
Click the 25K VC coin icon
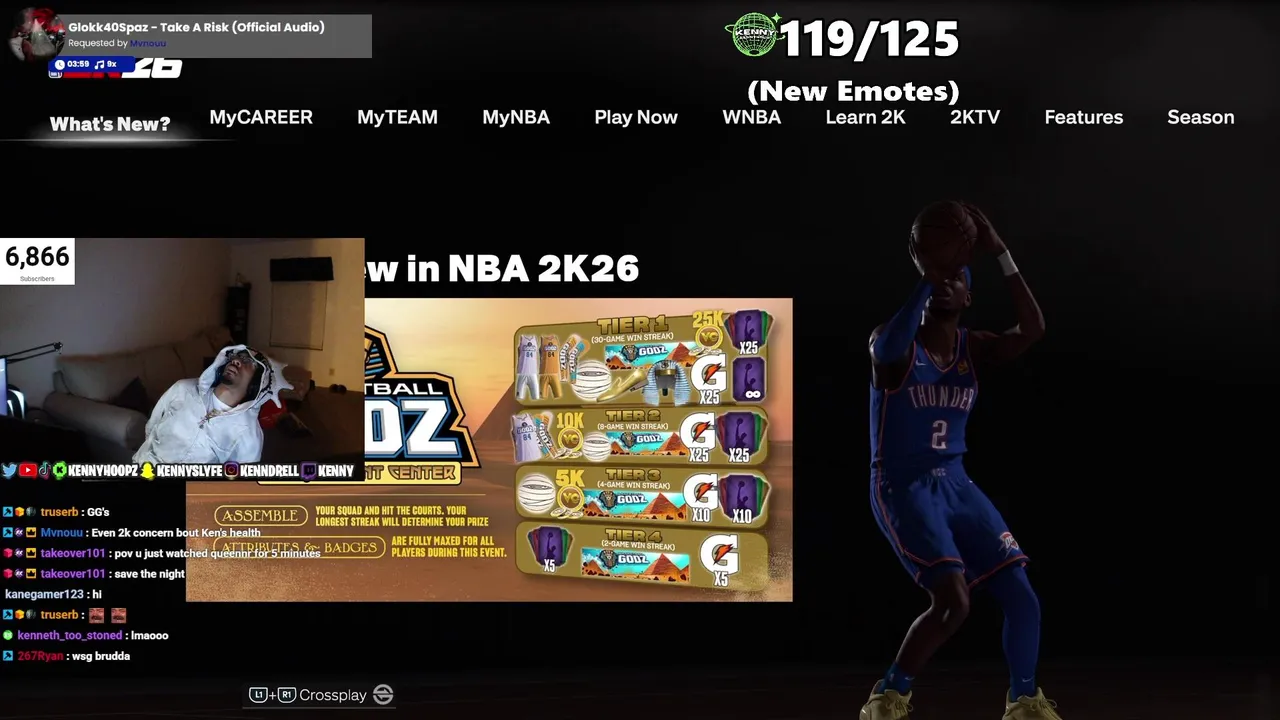click(x=709, y=338)
